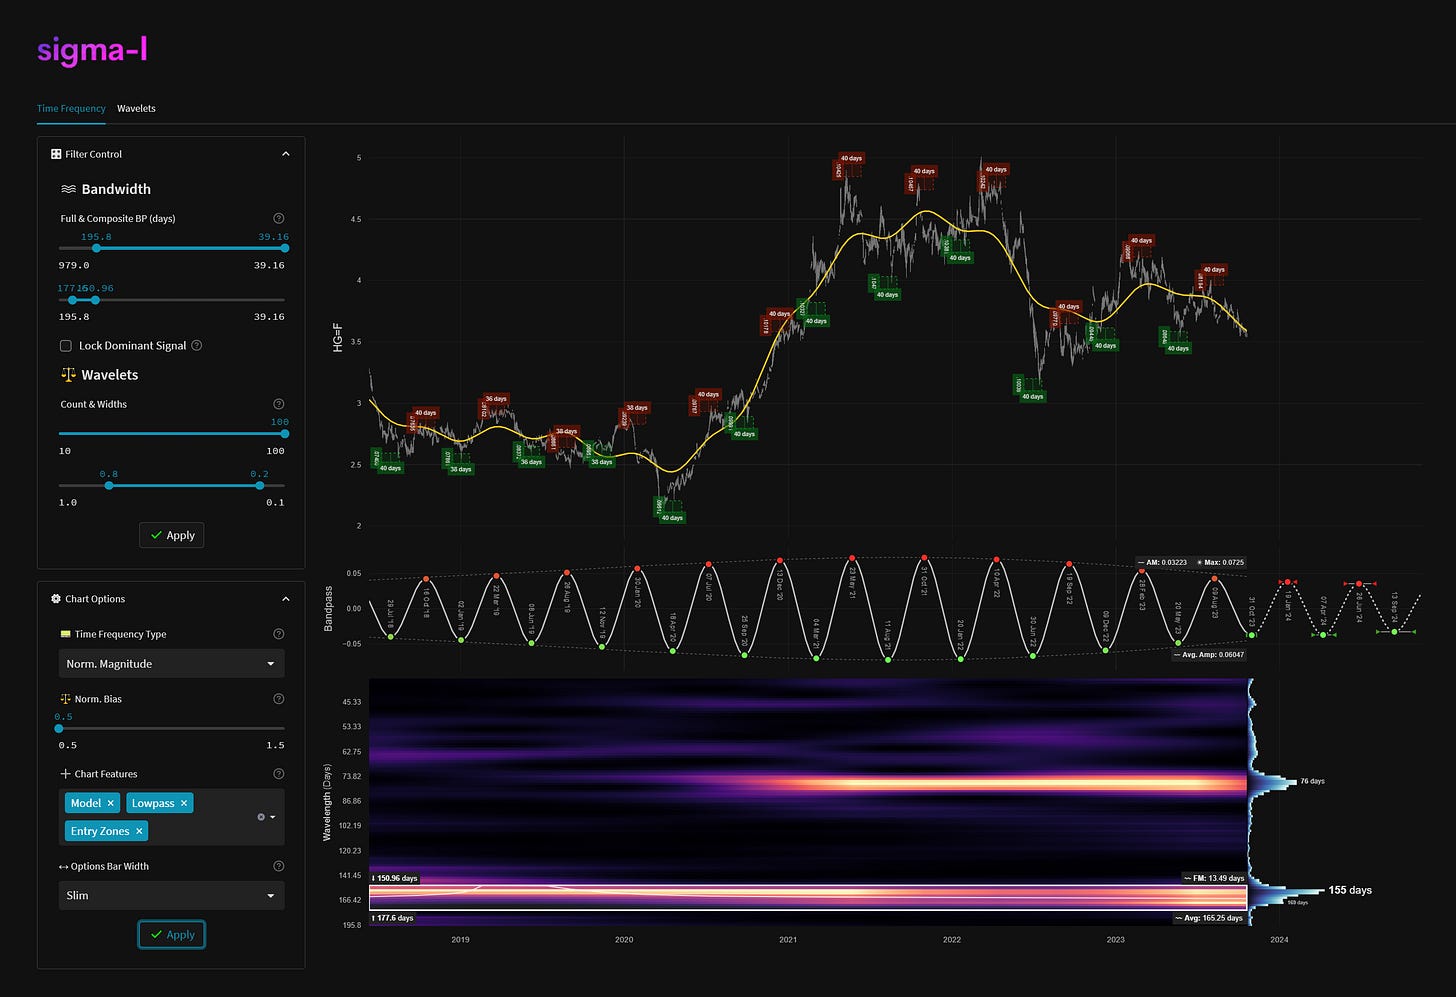Image resolution: width=1456 pixels, height=997 pixels.
Task: Click the 155 days histogram label
Action: (1350, 890)
